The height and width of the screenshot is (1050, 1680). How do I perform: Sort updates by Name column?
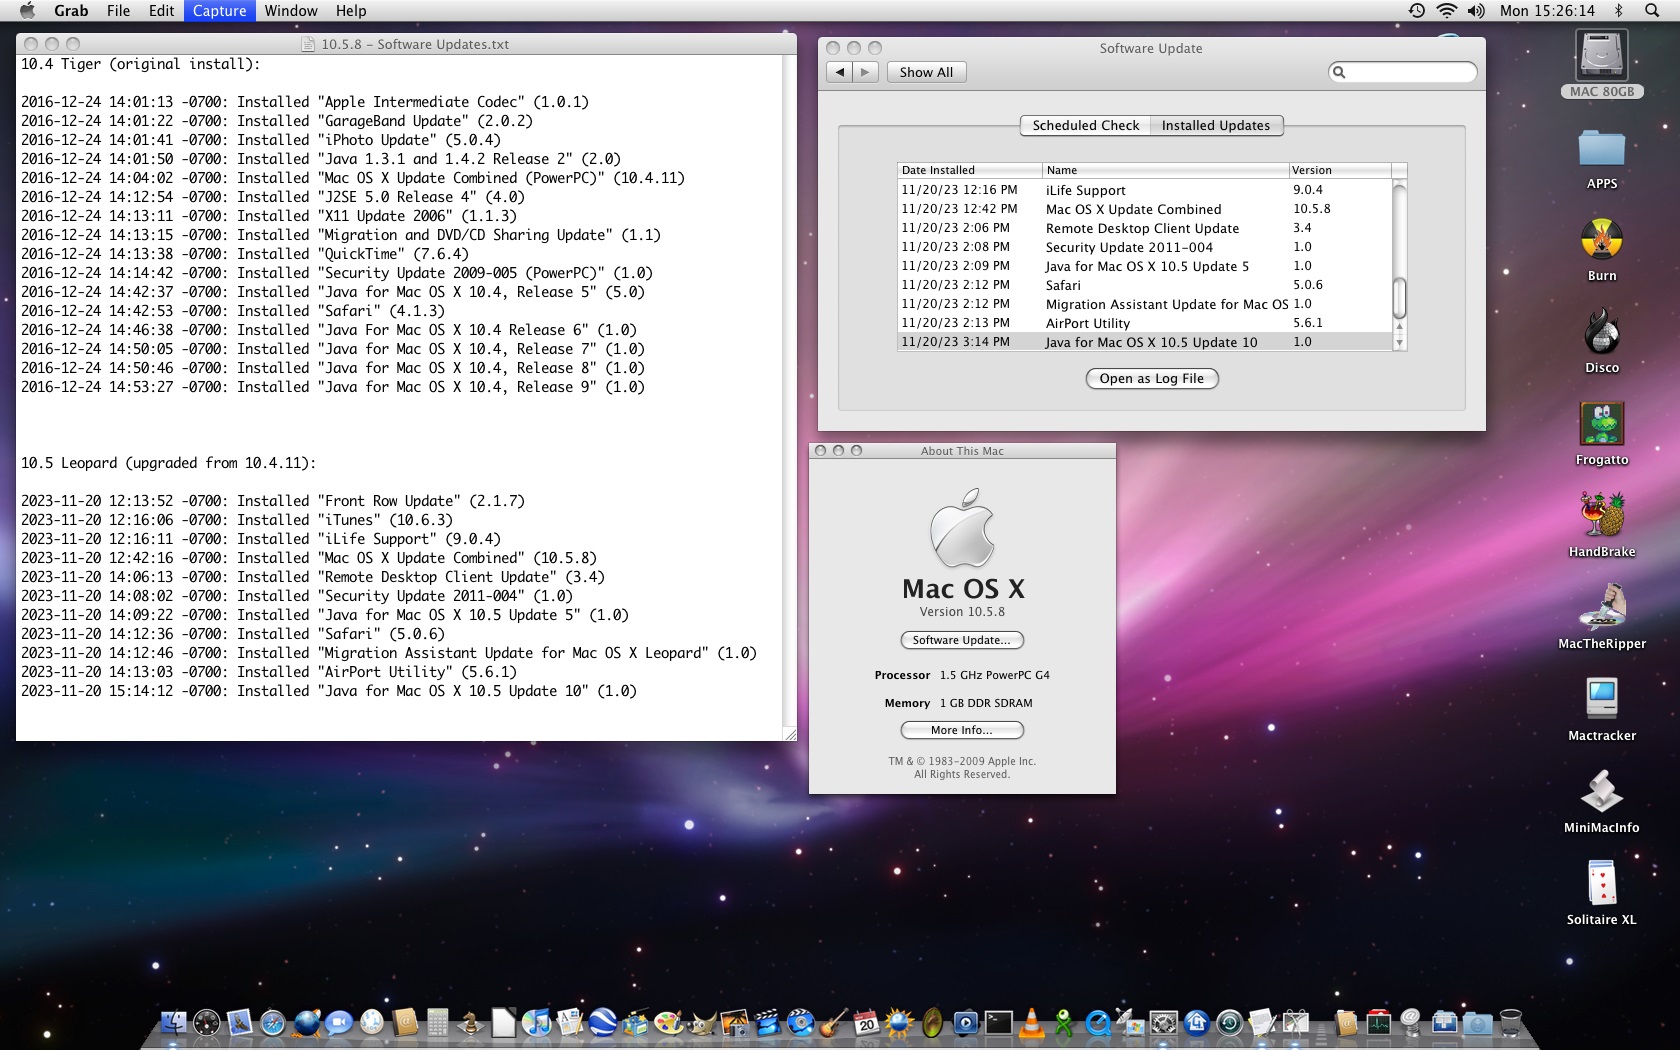1166,170
